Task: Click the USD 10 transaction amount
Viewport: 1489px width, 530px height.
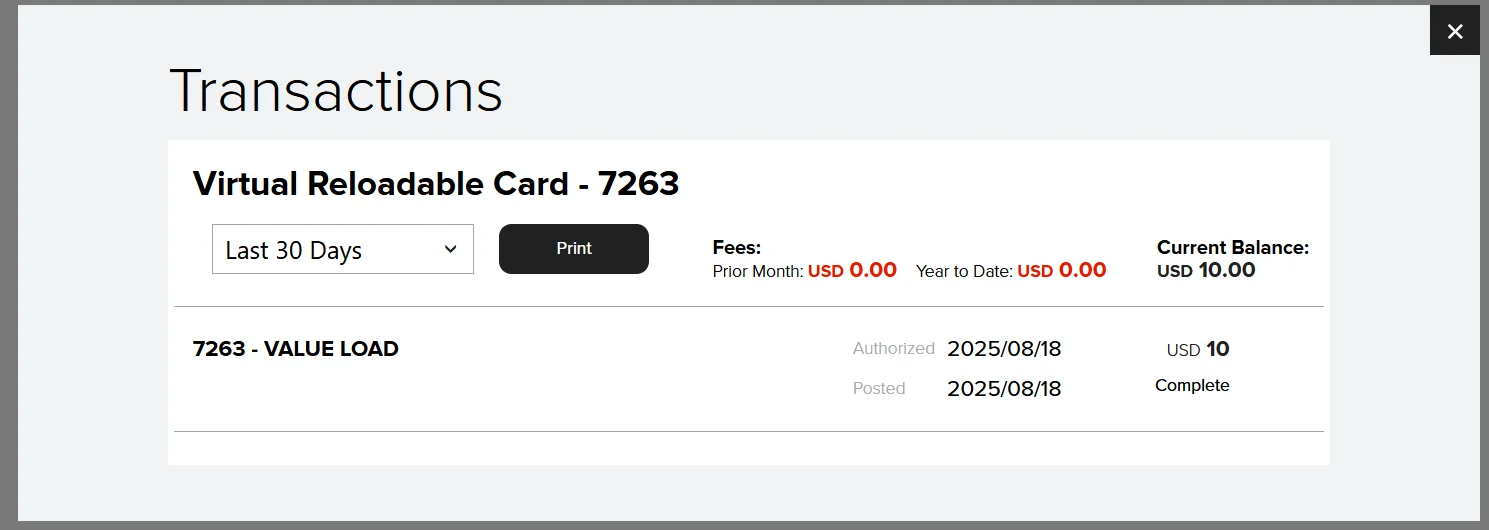Action: coord(1198,349)
